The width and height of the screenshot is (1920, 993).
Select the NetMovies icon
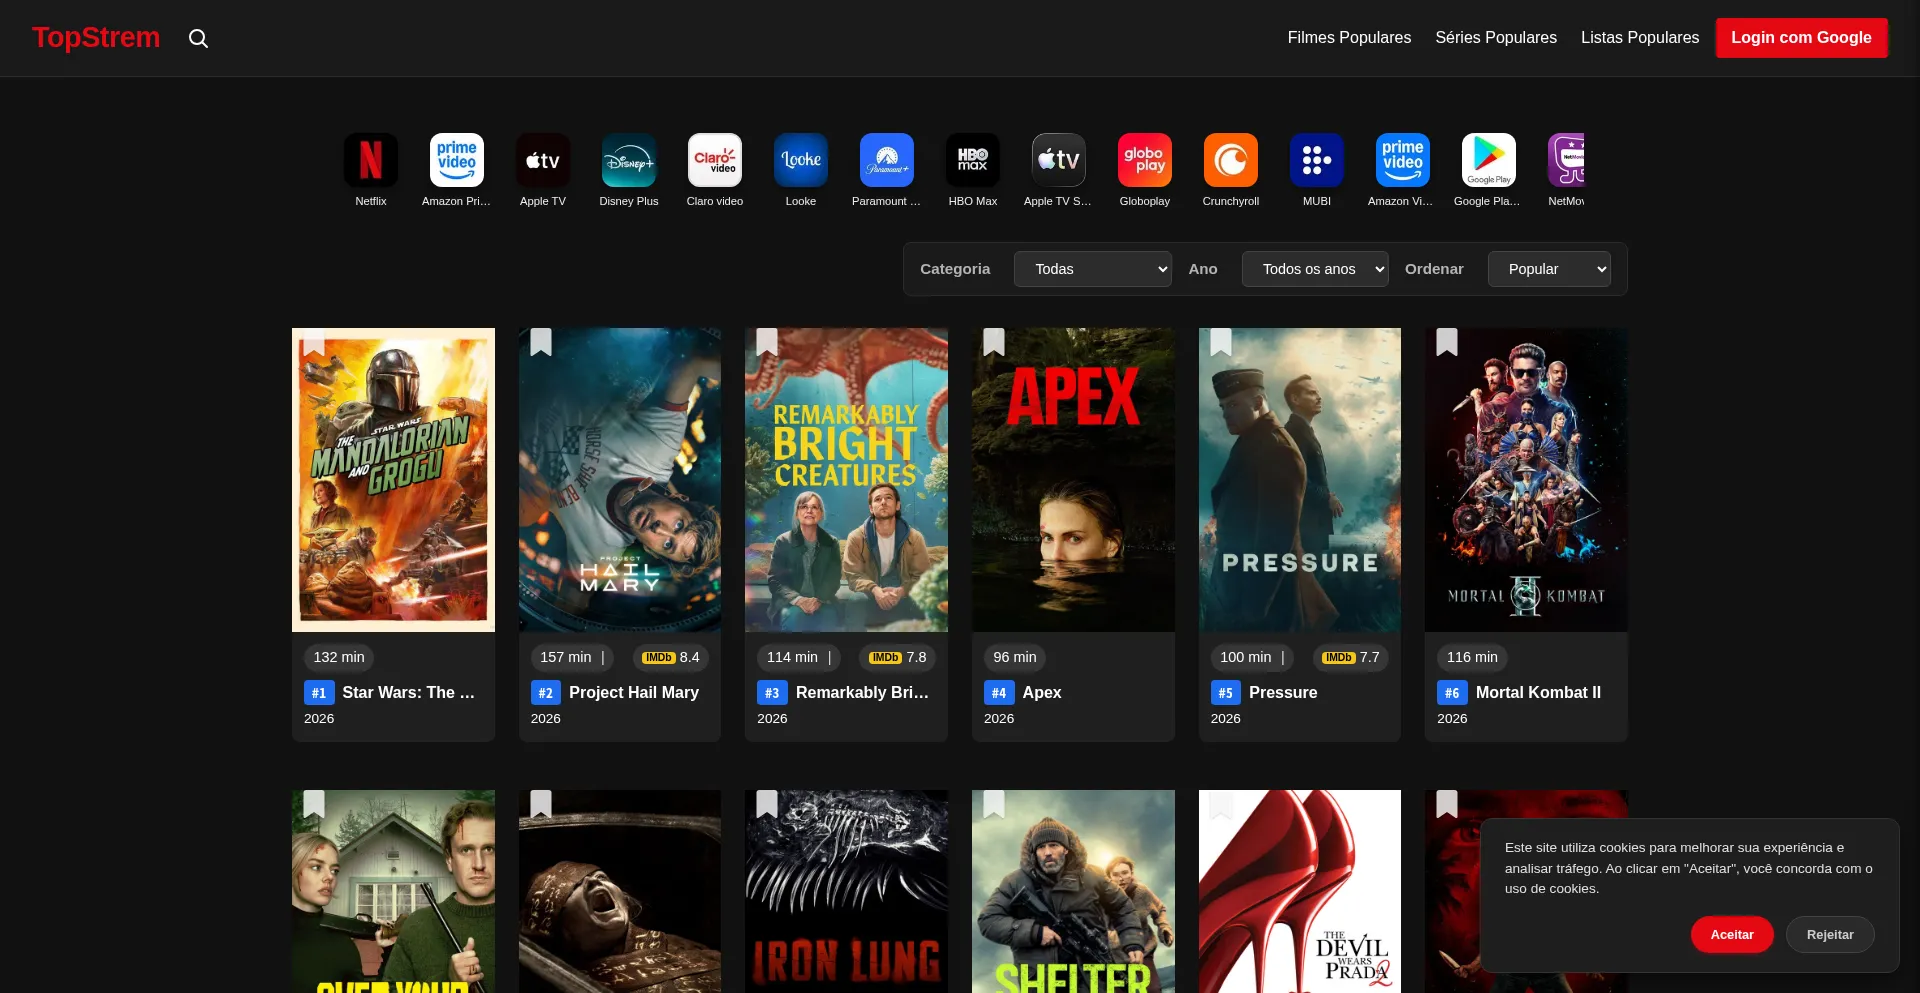[1566, 160]
